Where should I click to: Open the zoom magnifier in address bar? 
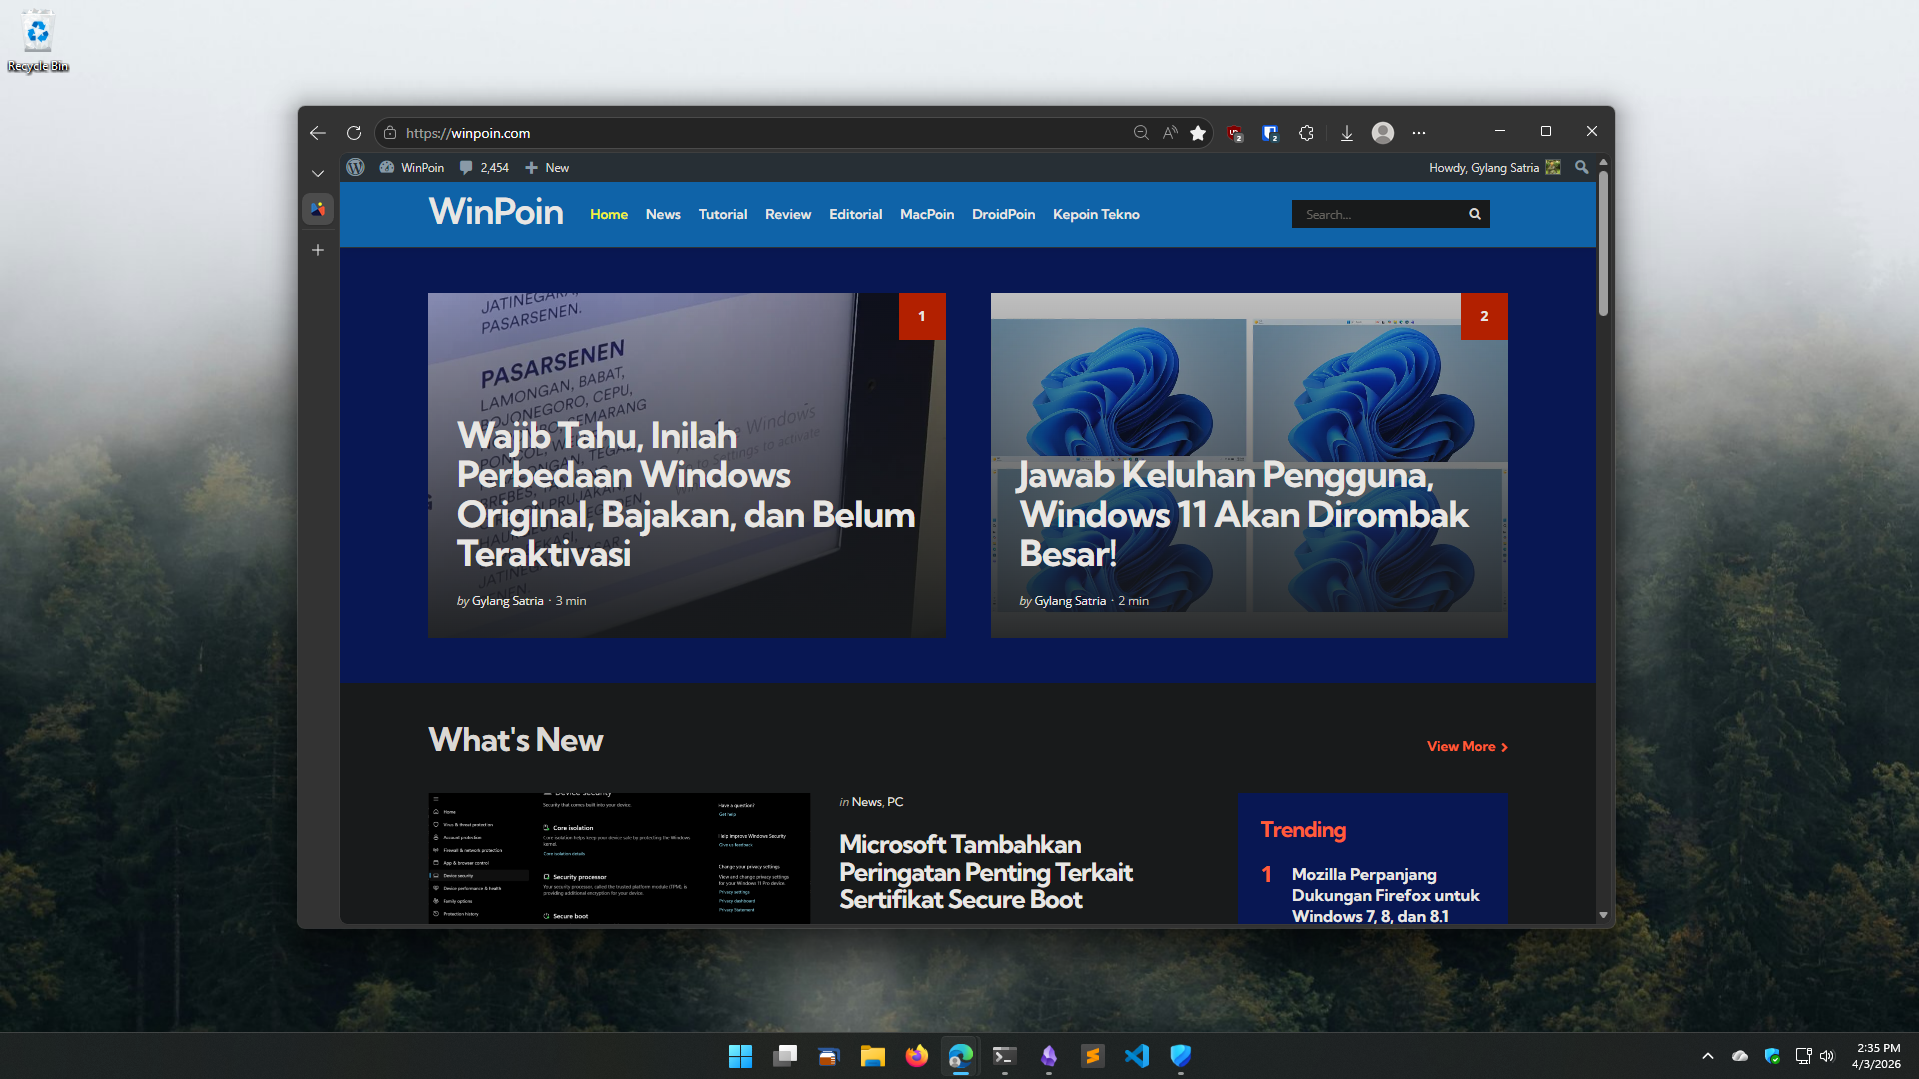(1141, 133)
